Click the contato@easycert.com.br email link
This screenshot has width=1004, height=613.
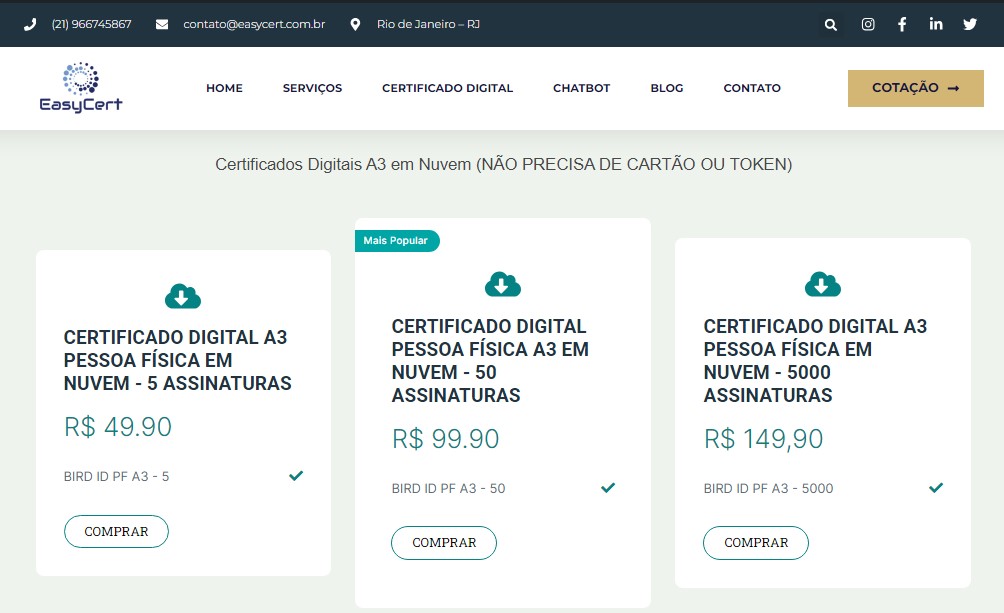(x=254, y=24)
